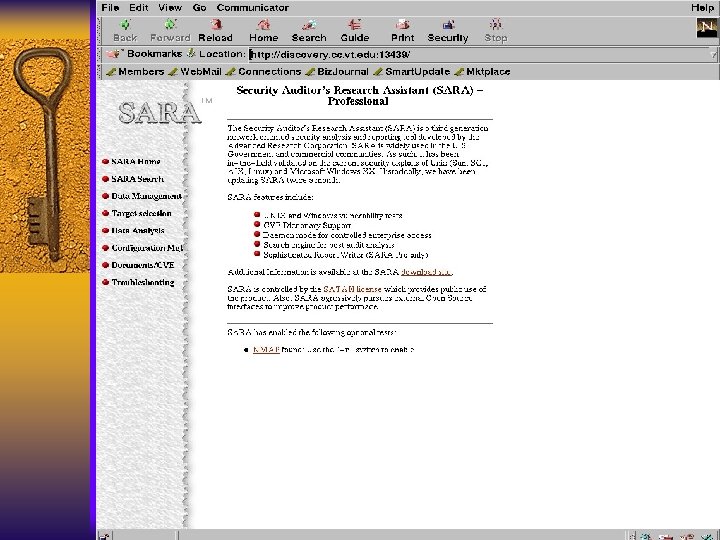
Task: Open the Go menu
Action: click(x=199, y=8)
